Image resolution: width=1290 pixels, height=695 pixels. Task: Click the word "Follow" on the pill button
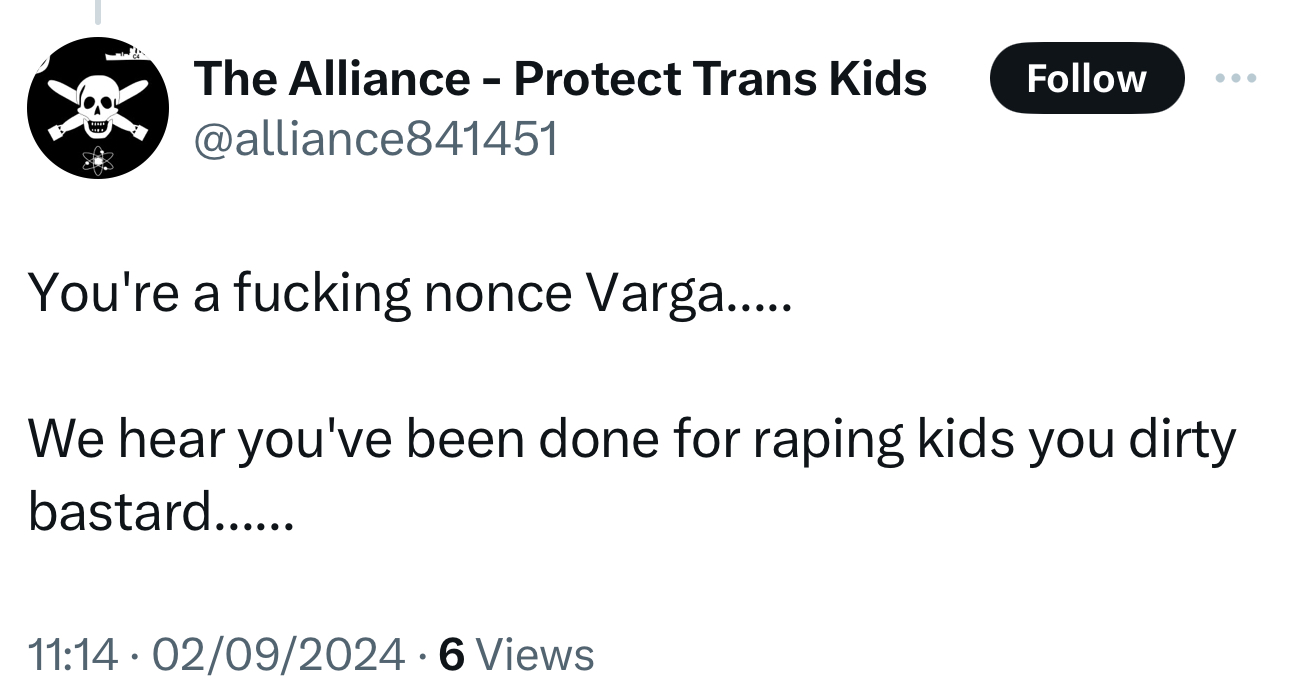pyautogui.click(x=1086, y=78)
